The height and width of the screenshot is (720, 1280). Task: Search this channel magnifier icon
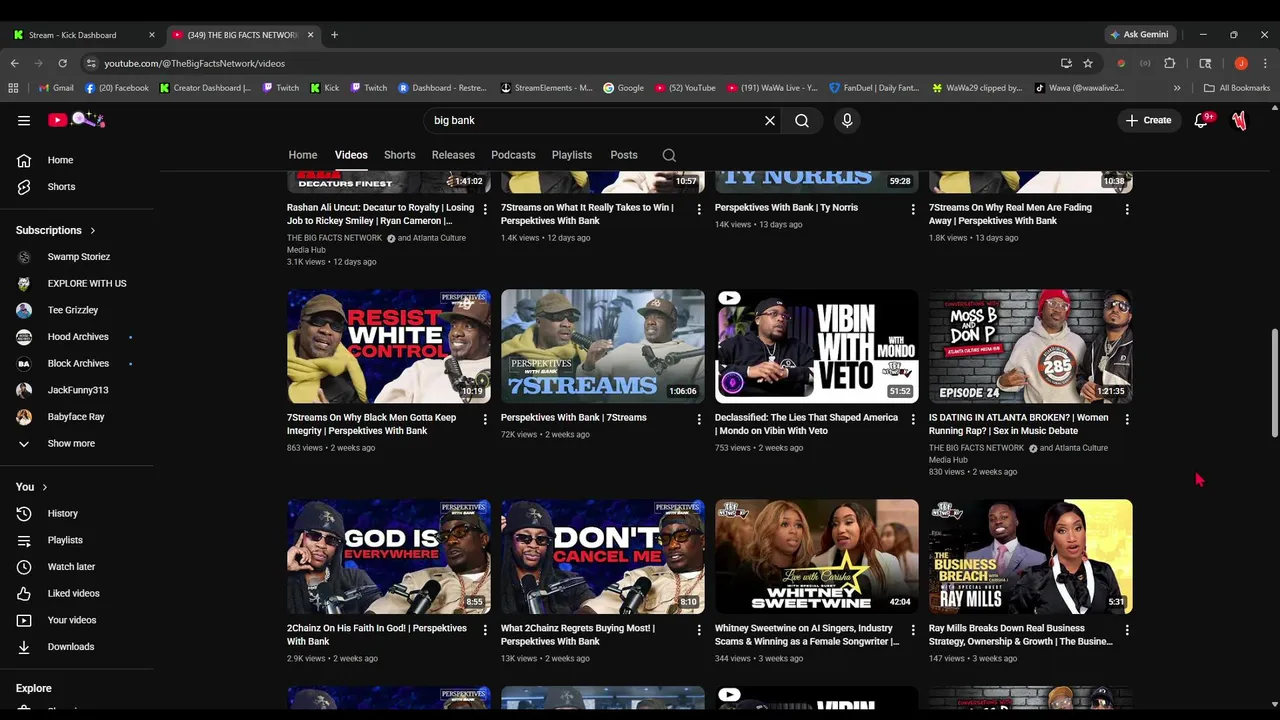click(x=669, y=155)
